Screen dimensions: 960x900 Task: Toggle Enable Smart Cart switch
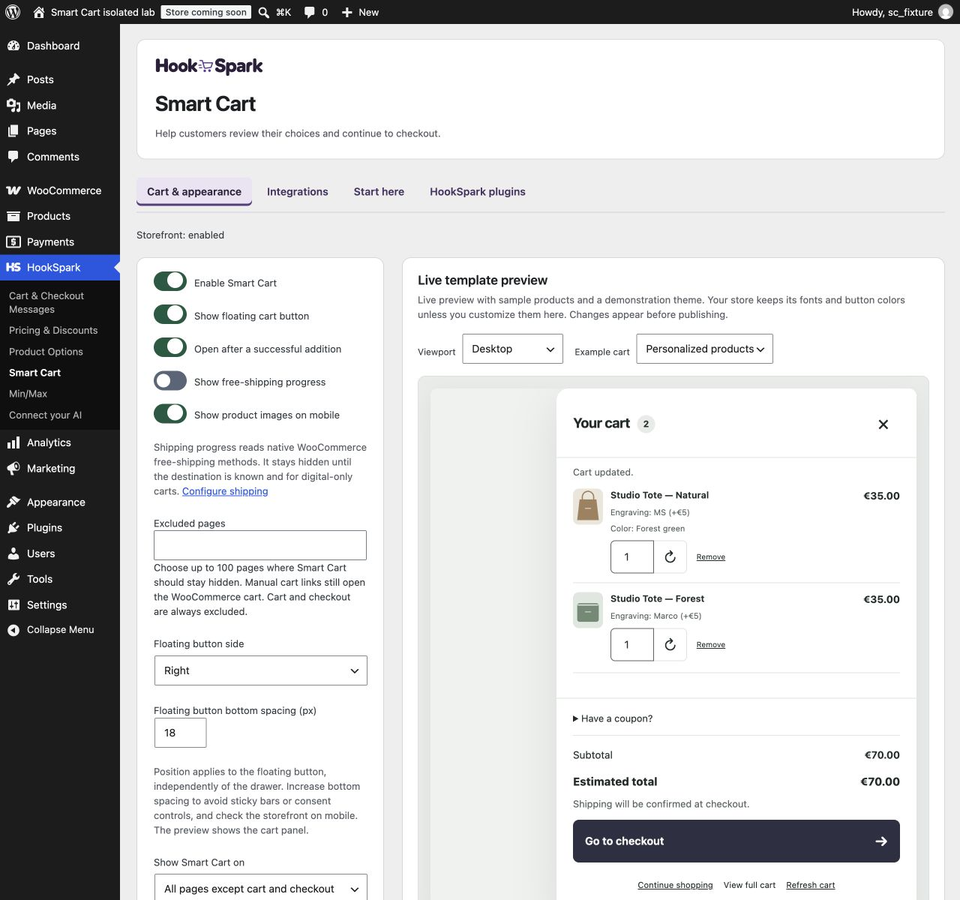click(170, 282)
